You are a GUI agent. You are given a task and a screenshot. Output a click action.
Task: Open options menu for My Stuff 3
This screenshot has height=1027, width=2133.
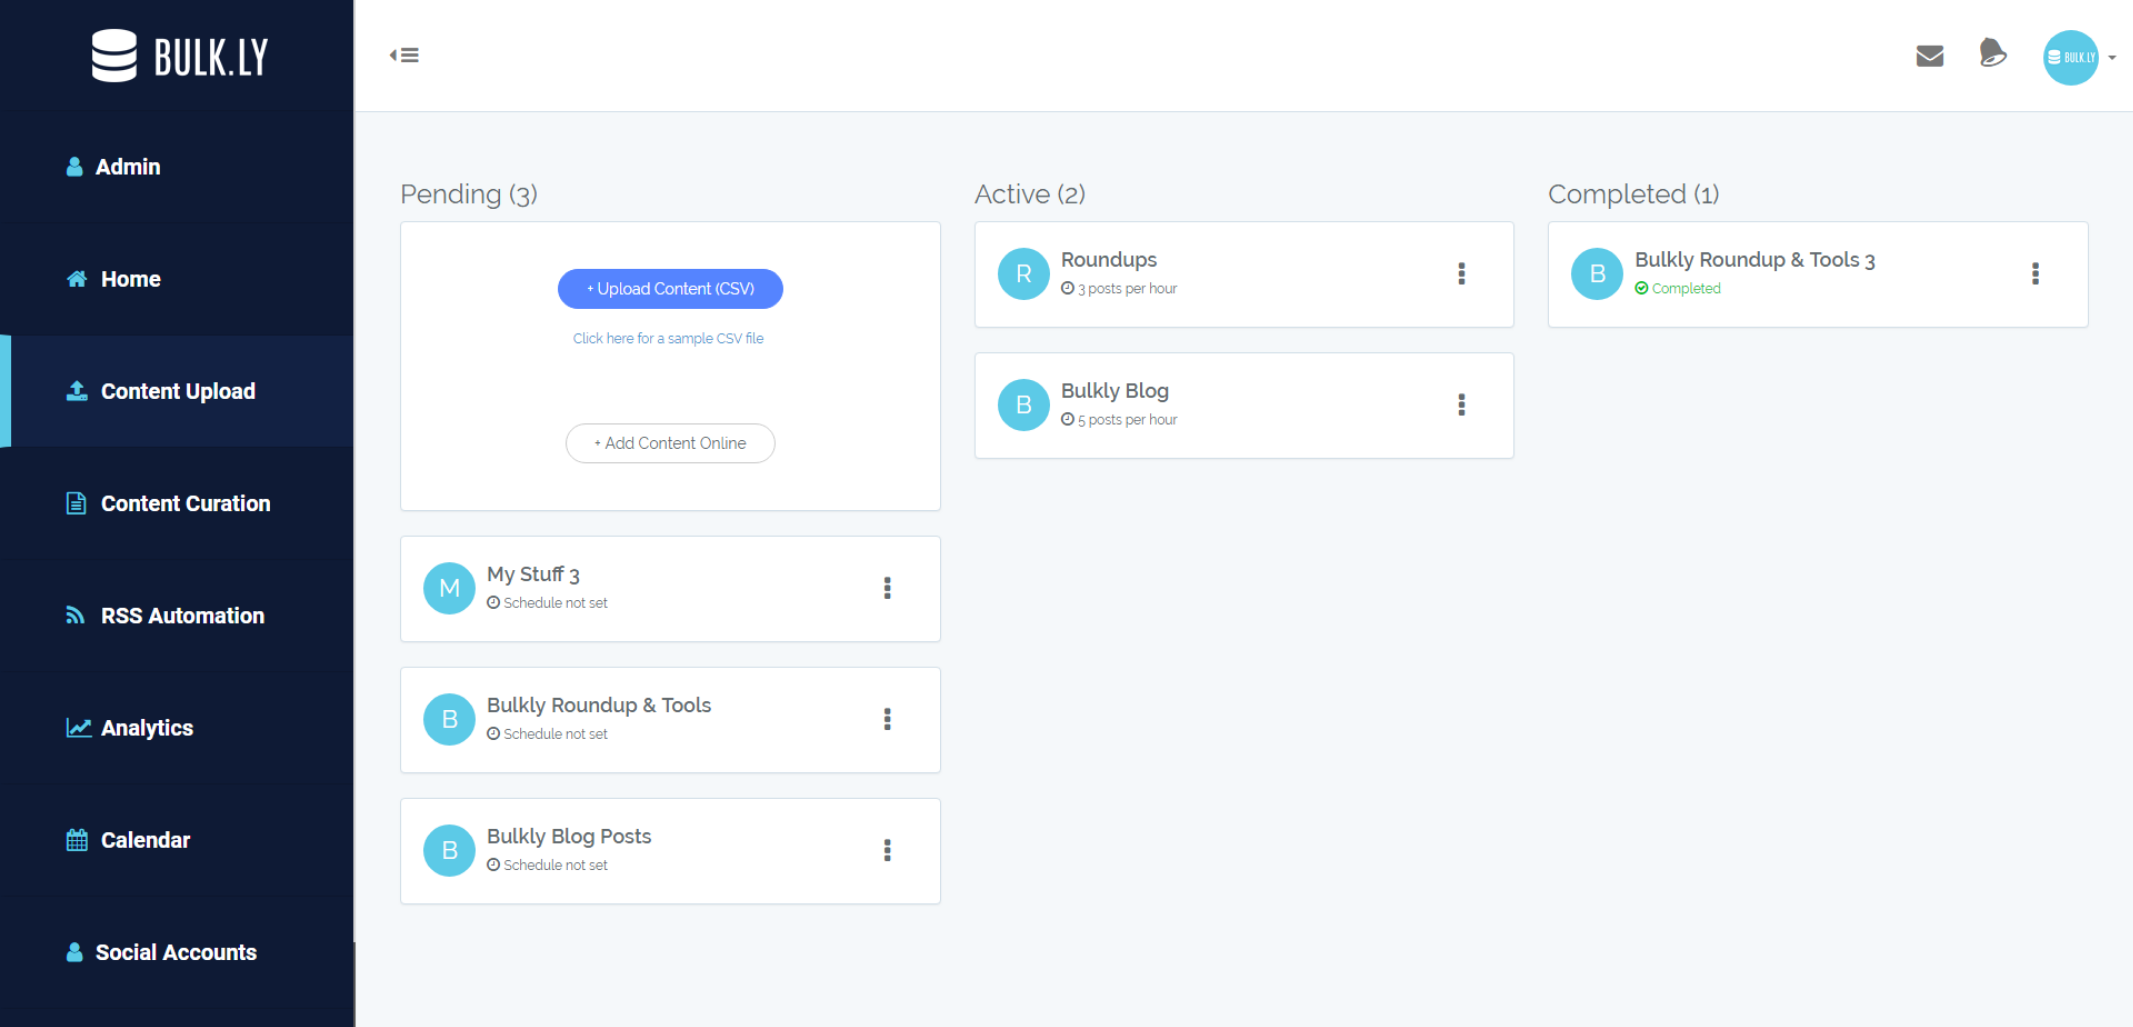887,588
